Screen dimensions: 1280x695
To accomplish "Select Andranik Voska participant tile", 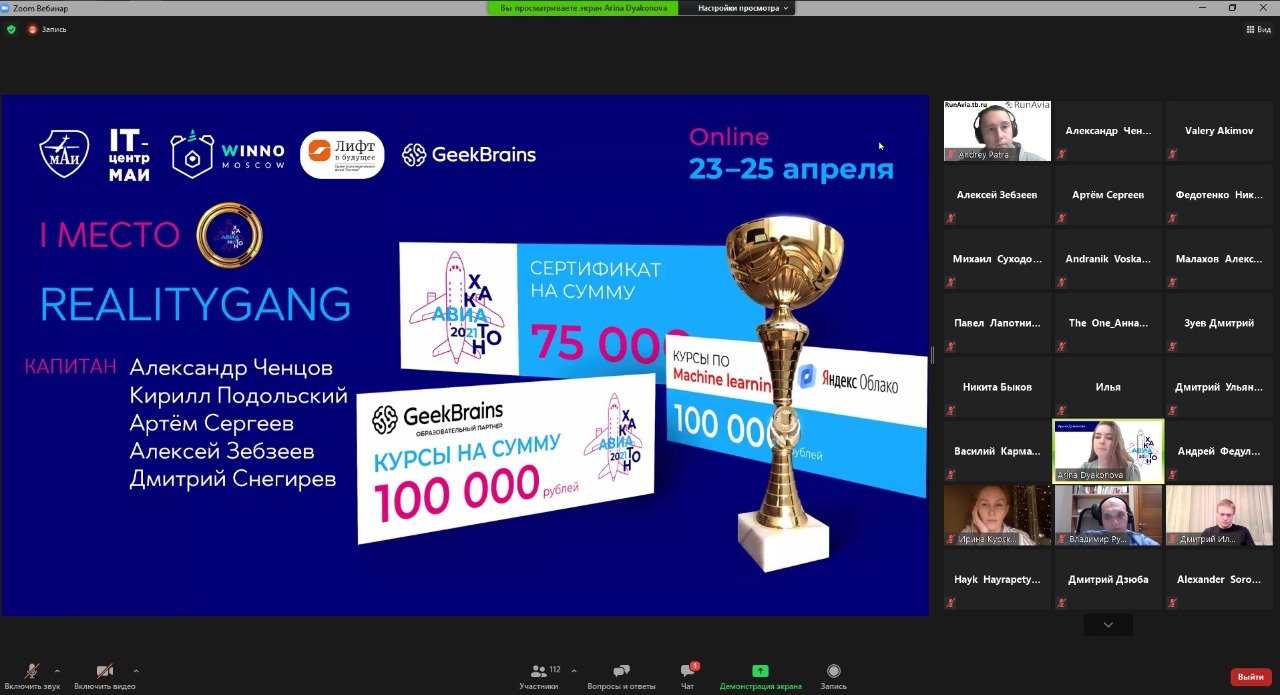I will point(1108,259).
